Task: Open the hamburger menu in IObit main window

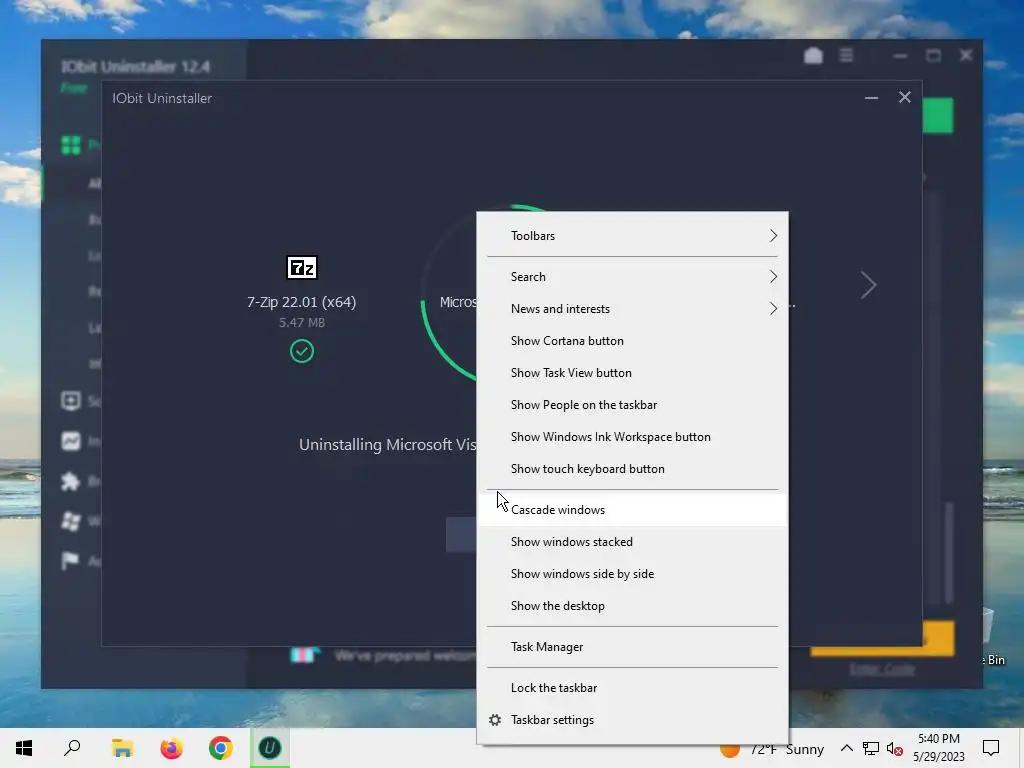Action: click(846, 56)
